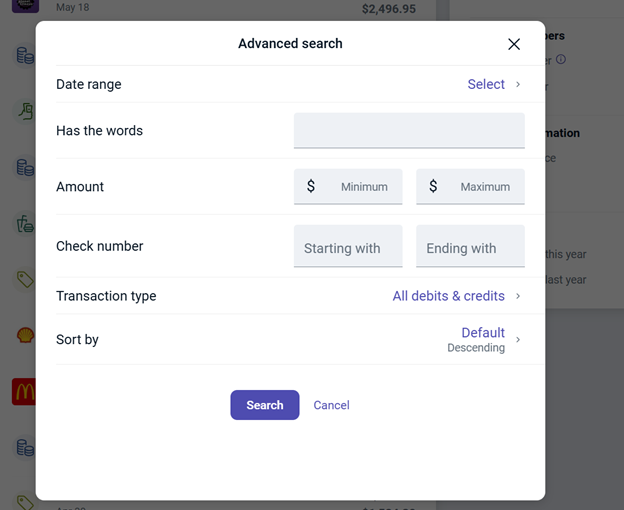The height and width of the screenshot is (510, 624).
Task: Click the Maximum amount field
Action: coord(470,187)
